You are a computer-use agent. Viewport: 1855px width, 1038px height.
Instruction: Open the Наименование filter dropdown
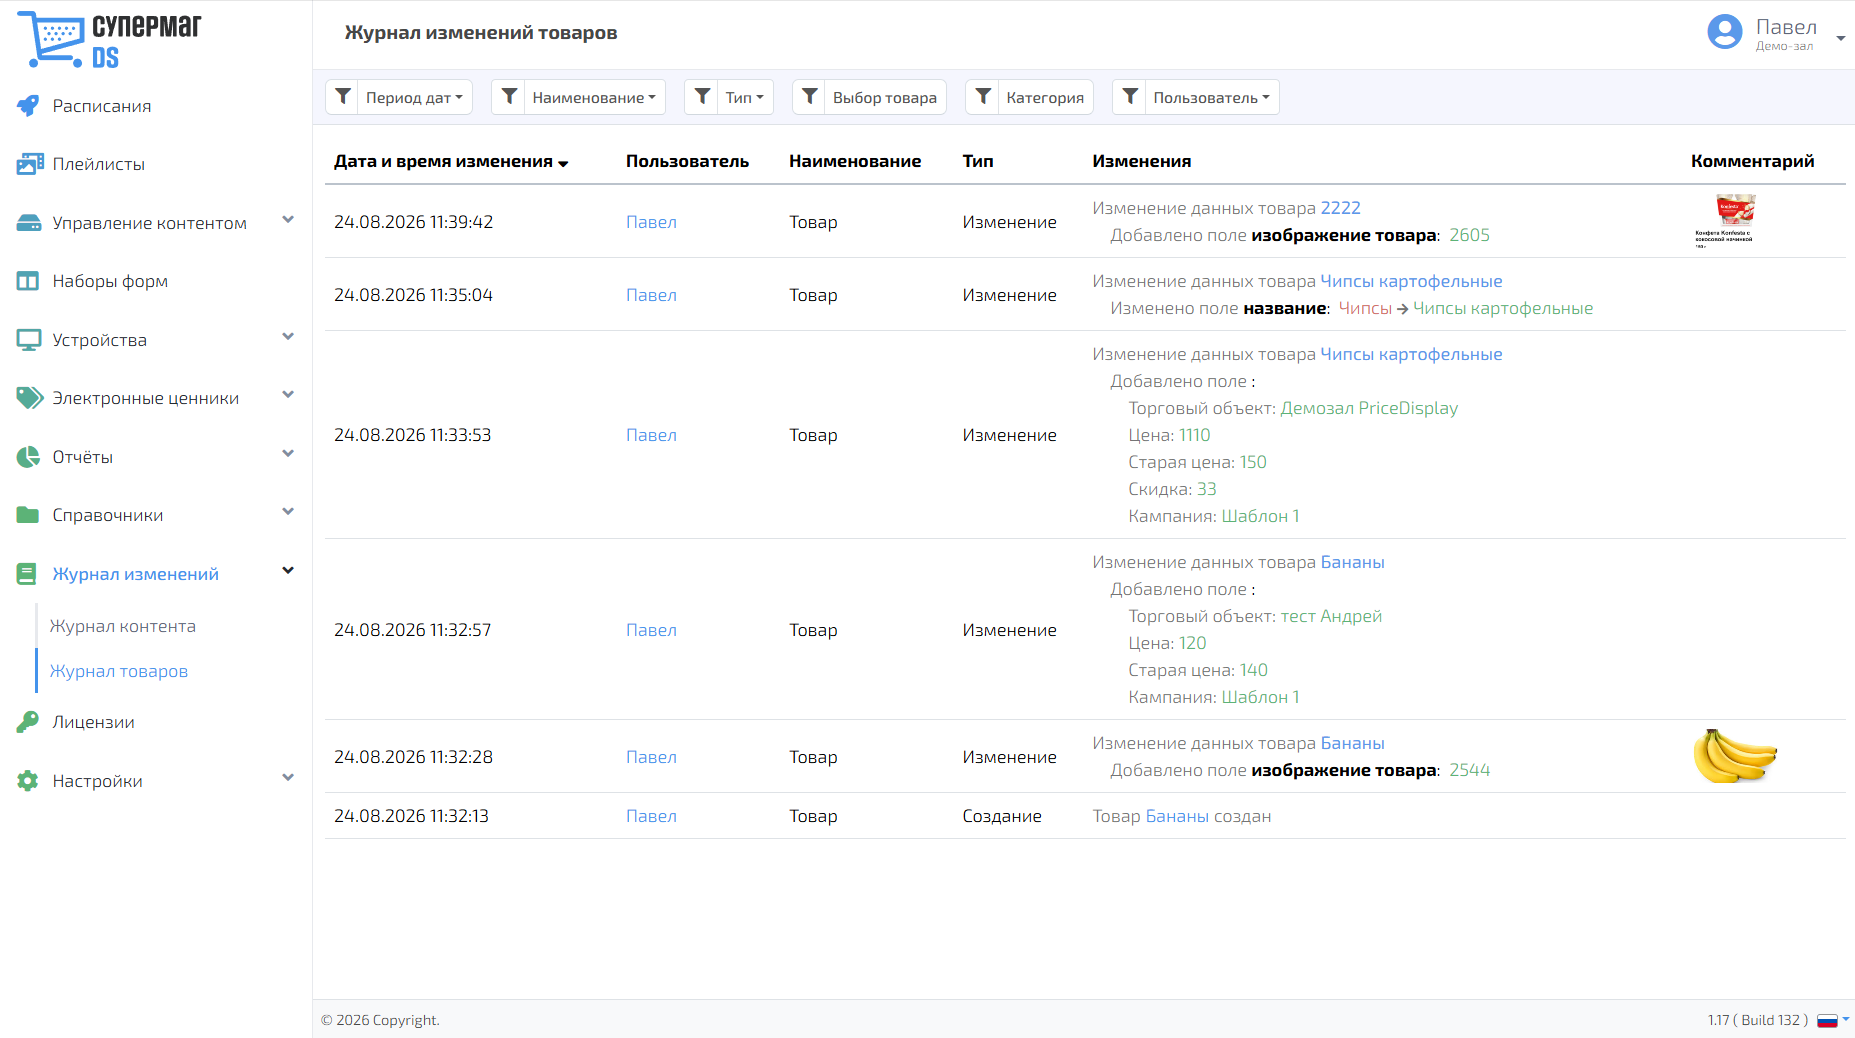pyautogui.click(x=594, y=97)
